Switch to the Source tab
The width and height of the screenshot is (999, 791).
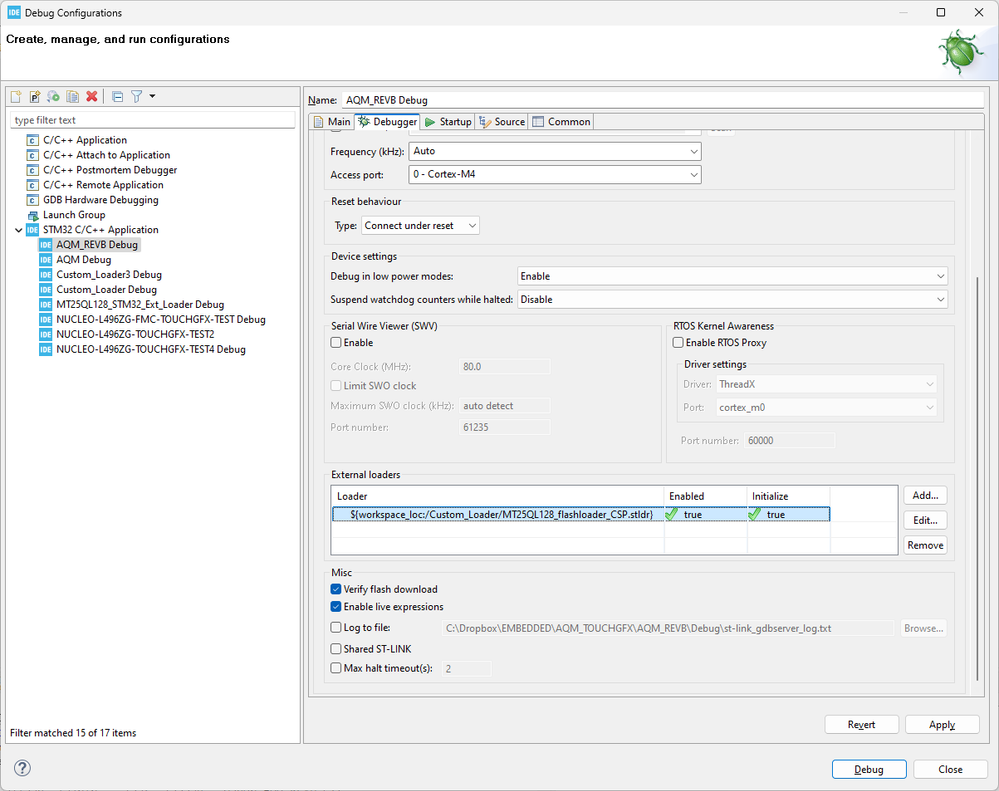[502, 122]
